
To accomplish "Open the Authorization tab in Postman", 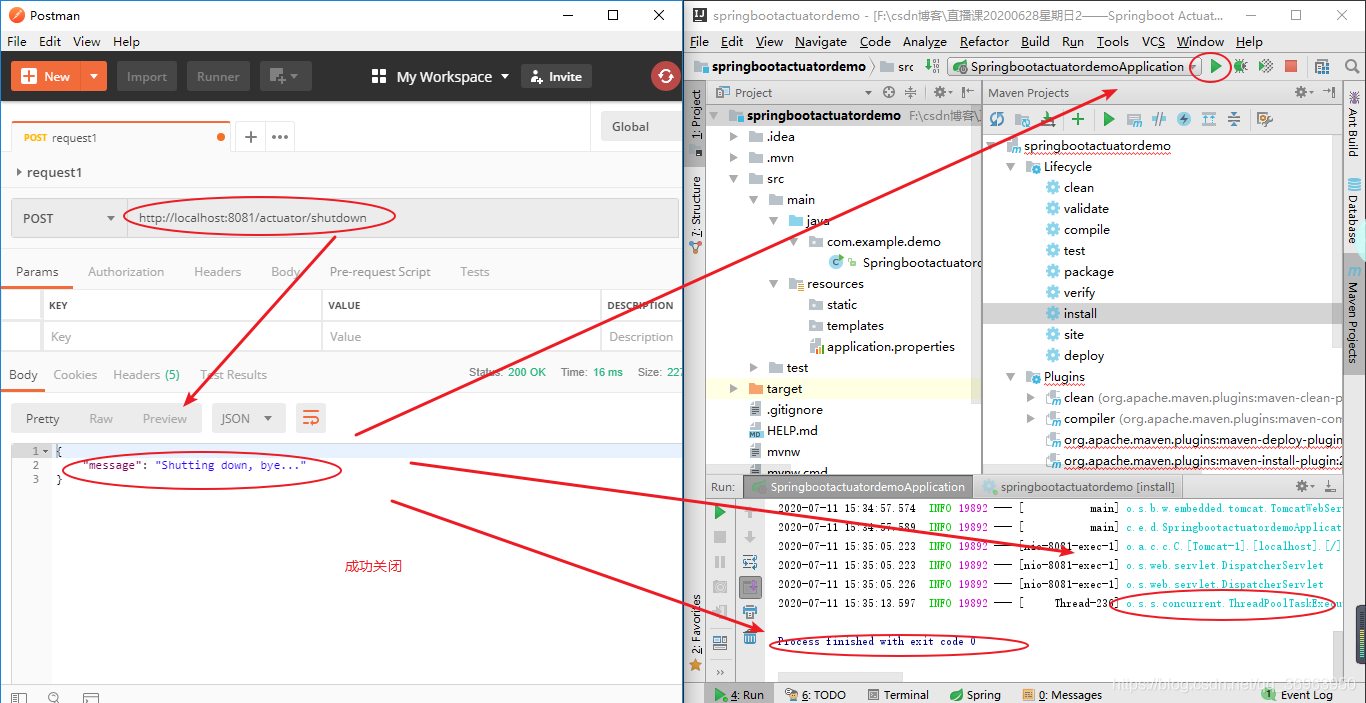I will [126, 271].
